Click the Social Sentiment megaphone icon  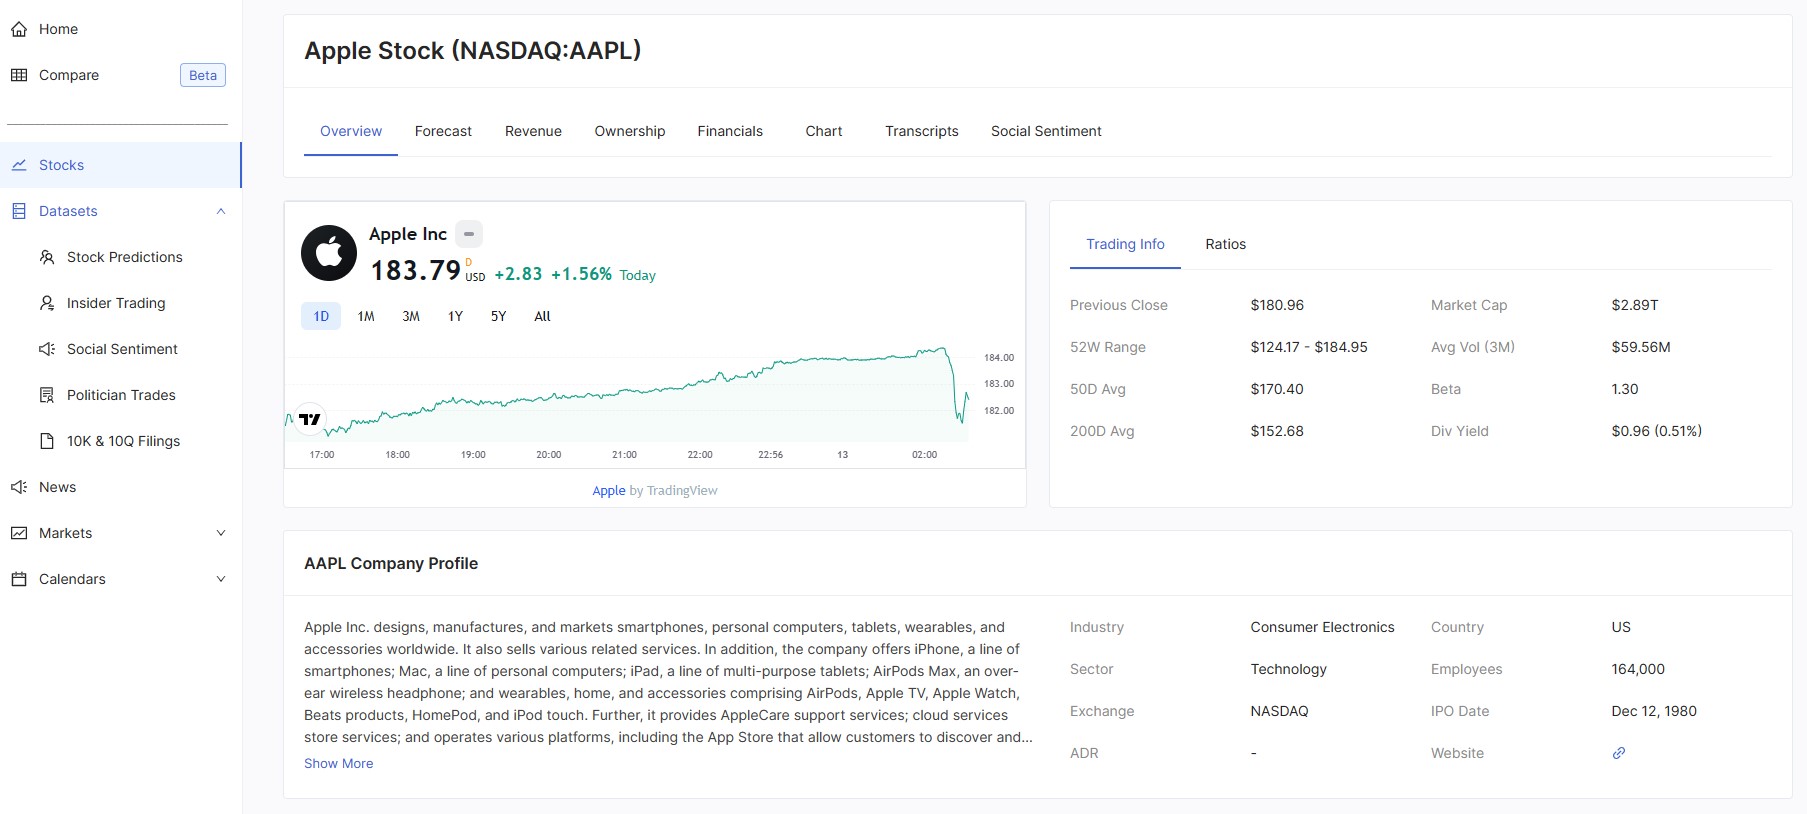tap(47, 349)
